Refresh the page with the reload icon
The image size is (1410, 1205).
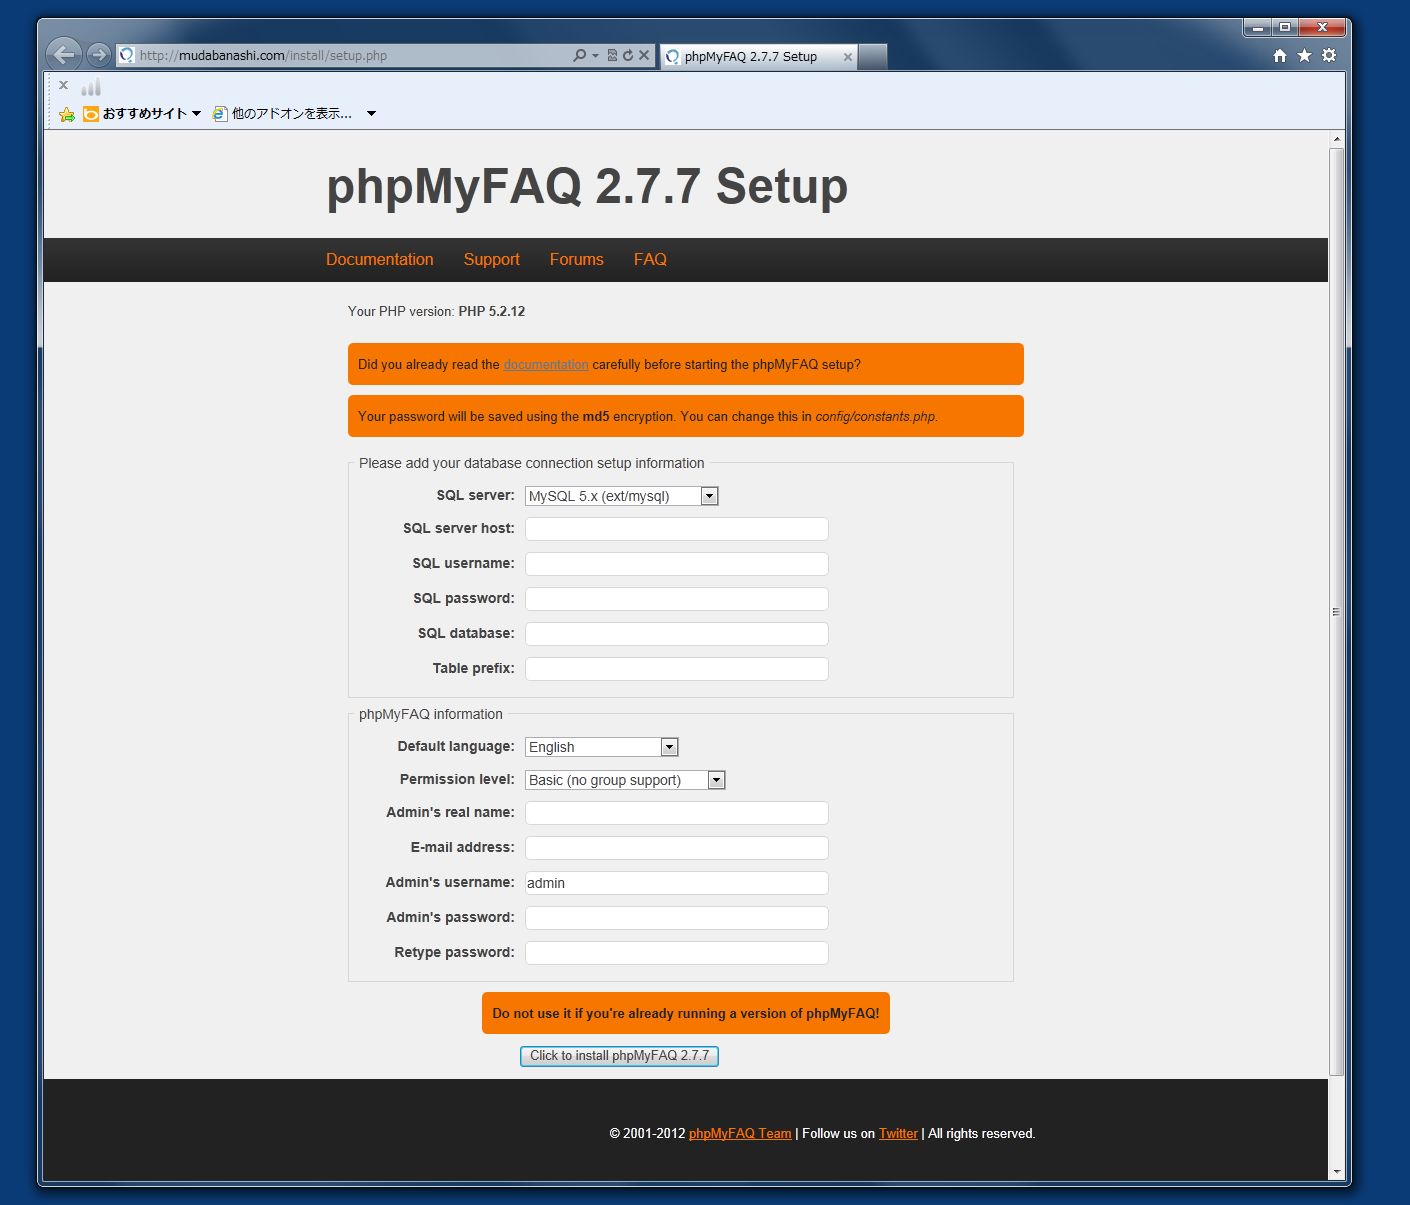(628, 55)
